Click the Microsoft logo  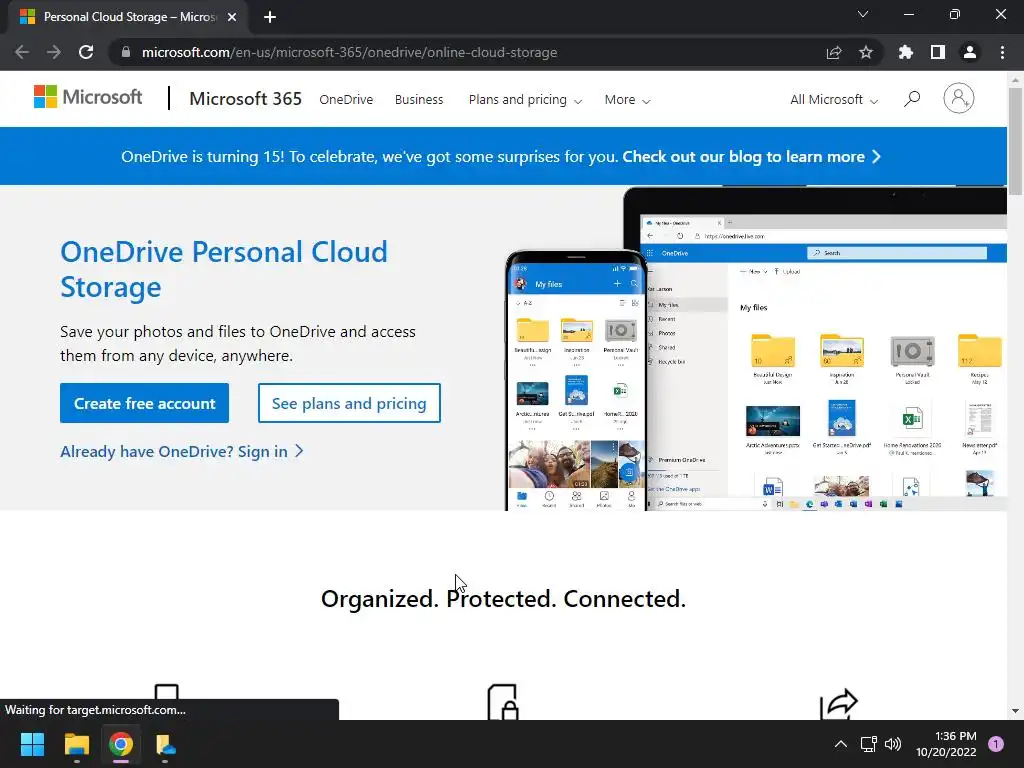pyautogui.click(x=88, y=97)
